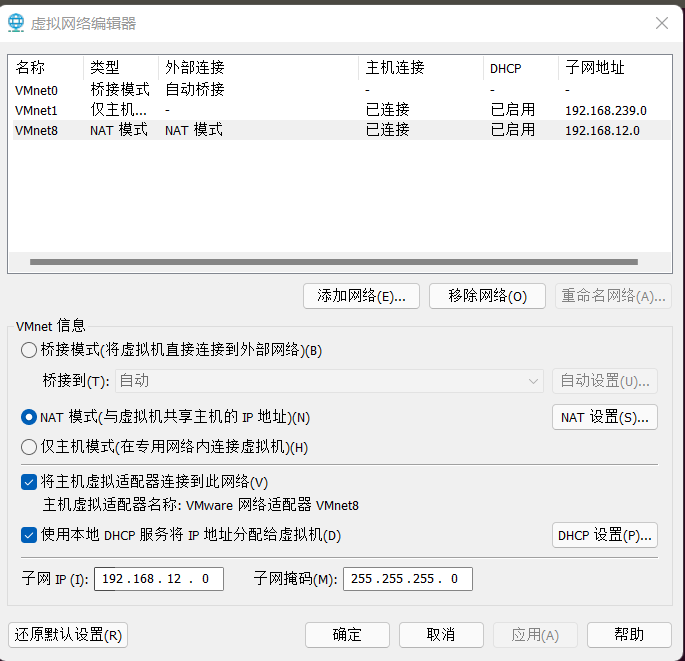
Task: Click 还原默认设置(R) button
Action: click(68, 635)
